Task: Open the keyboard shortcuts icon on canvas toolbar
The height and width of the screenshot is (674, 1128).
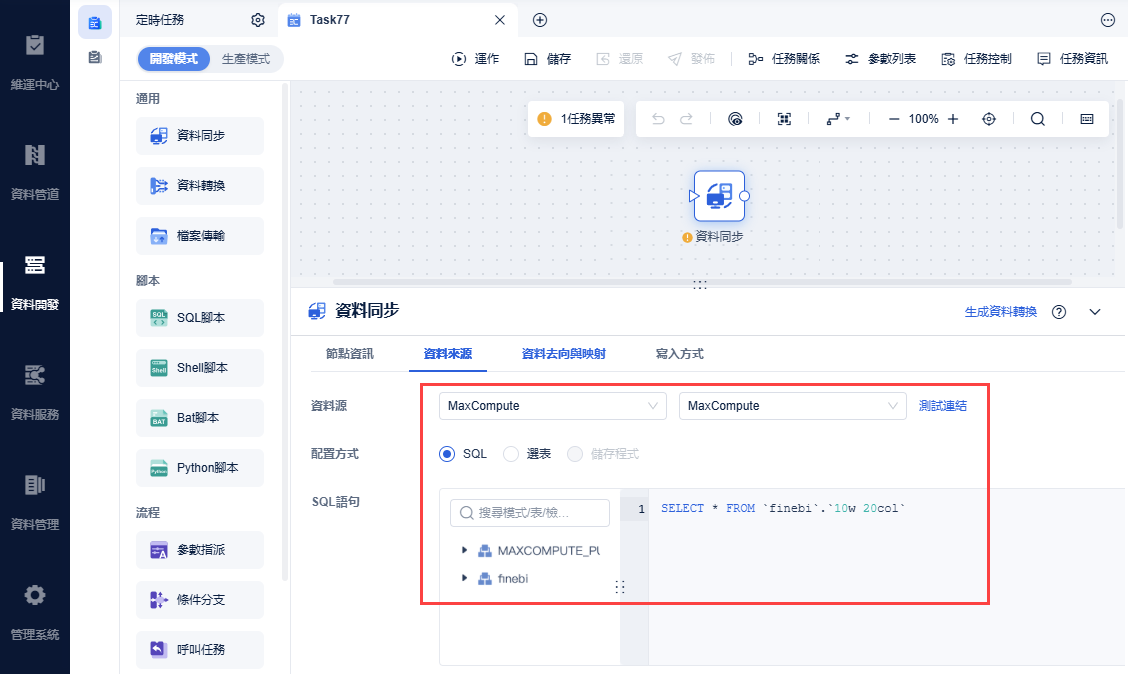Action: [1086, 118]
